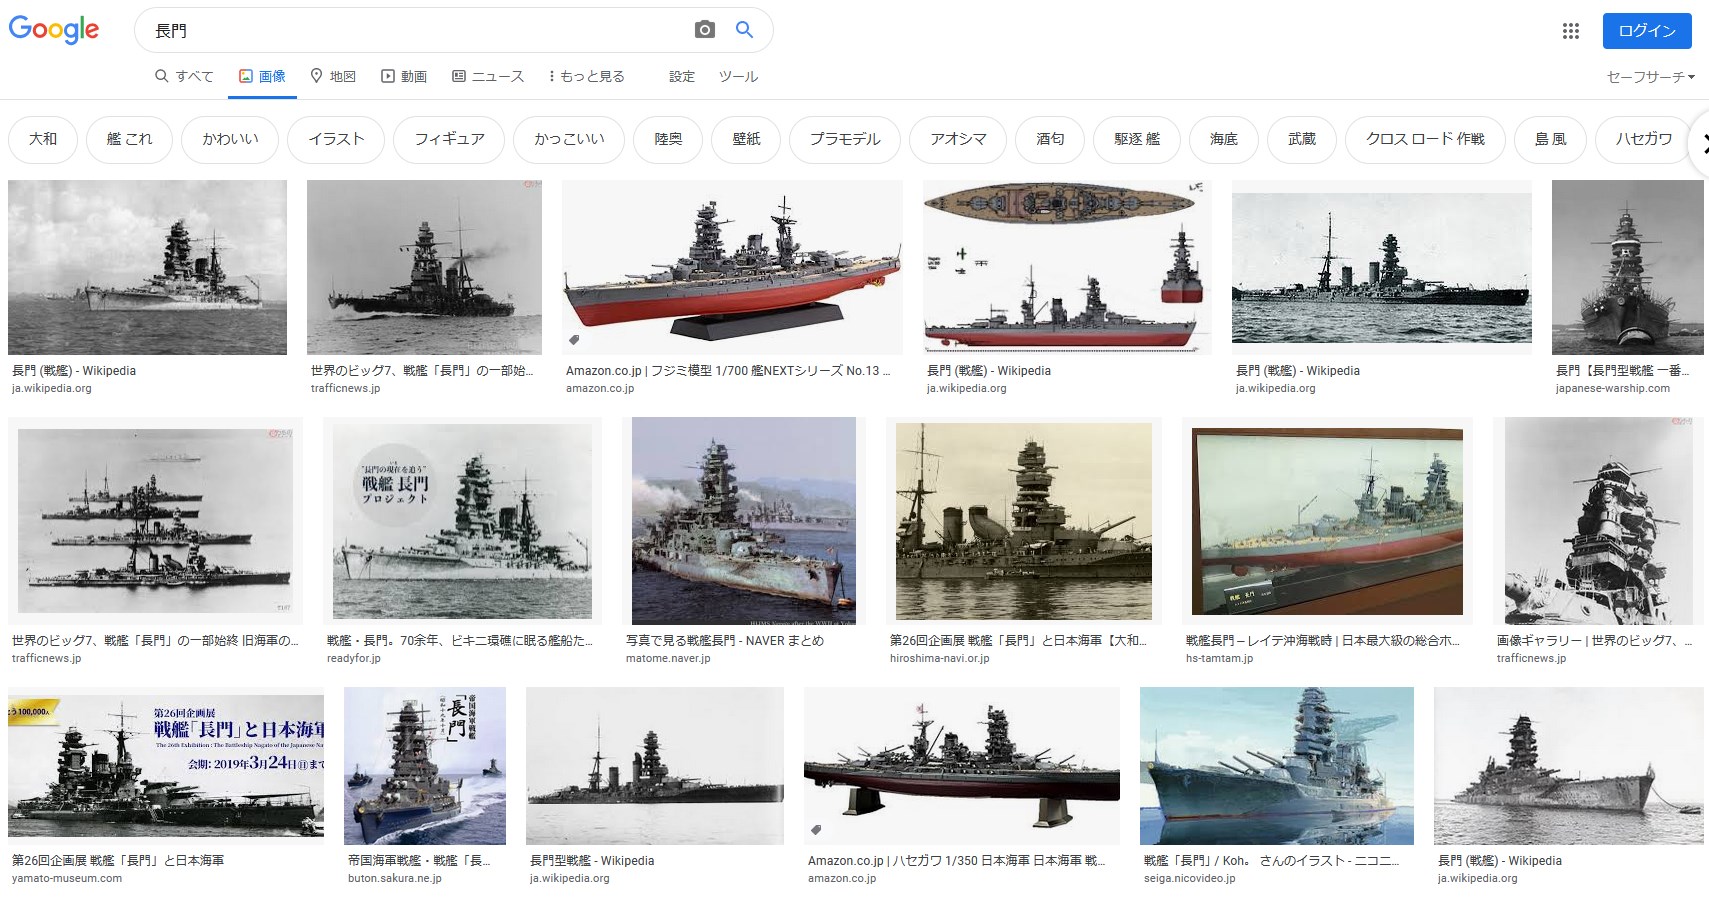Switch to the すべて (All) tab

click(x=184, y=76)
